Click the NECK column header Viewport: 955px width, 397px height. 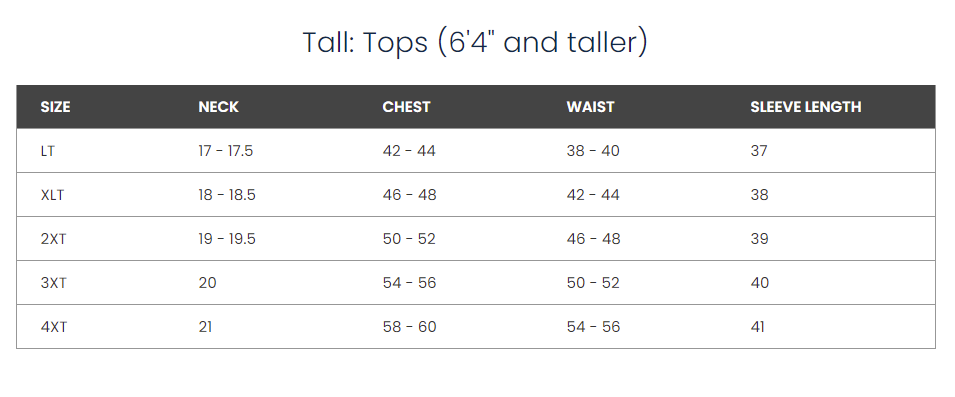tap(218, 107)
